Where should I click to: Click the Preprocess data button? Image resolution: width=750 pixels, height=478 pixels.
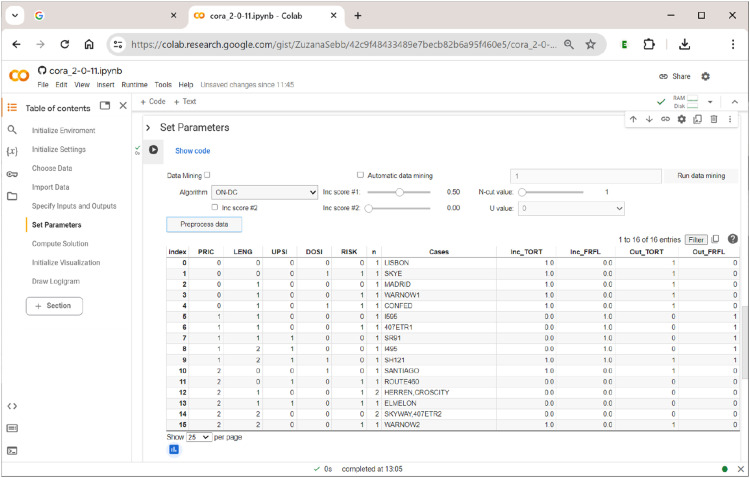click(x=204, y=224)
